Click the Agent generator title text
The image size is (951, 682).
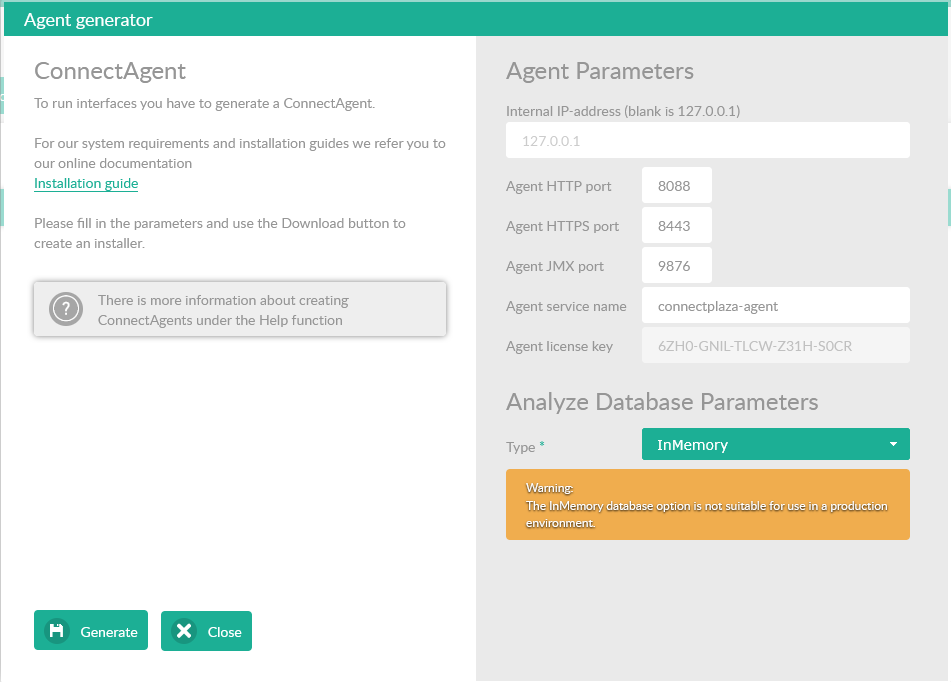click(x=88, y=20)
